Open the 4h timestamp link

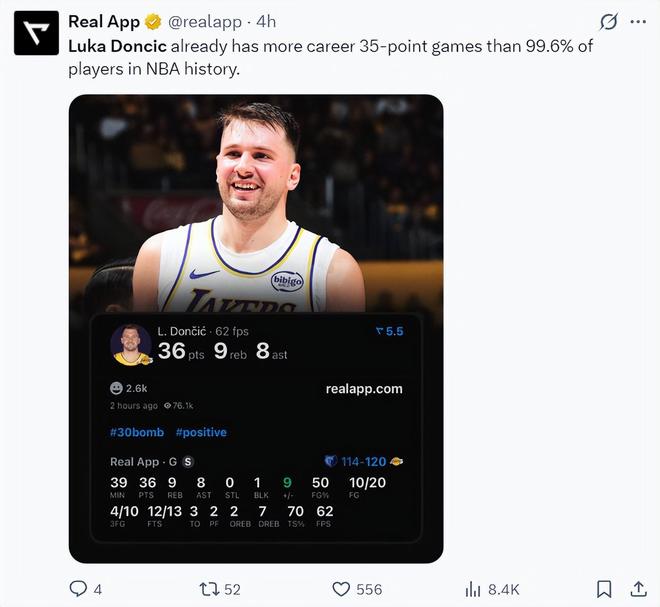tap(267, 21)
